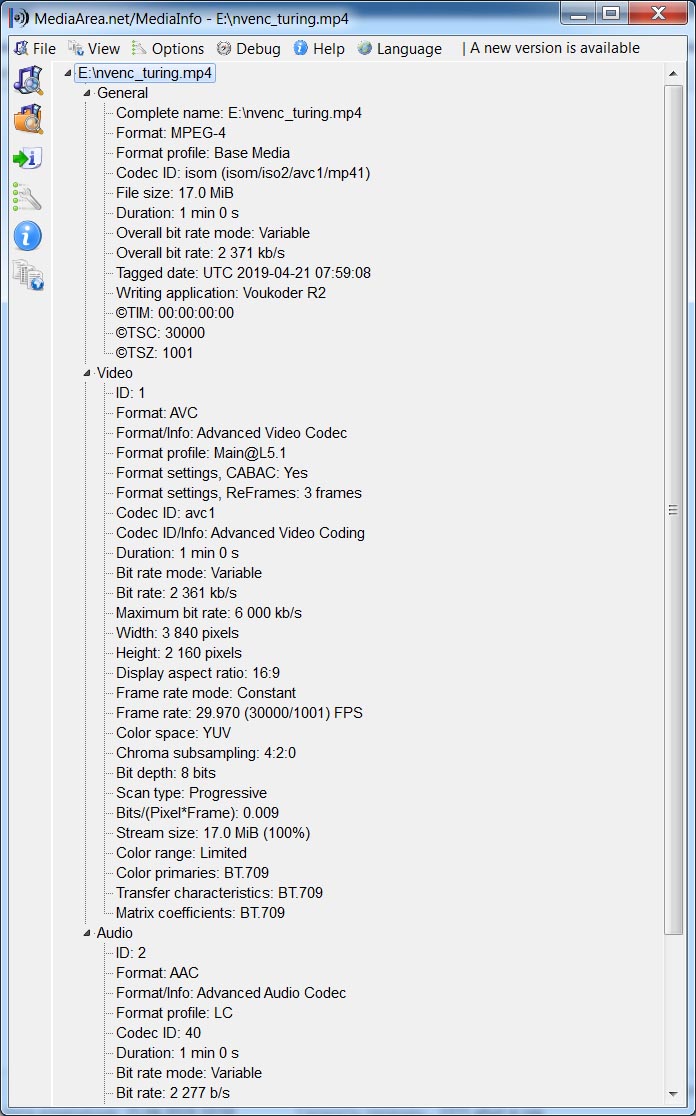Select '©TSC: 30000' row
The width and height of the screenshot is (696, 1116).
[x=160, y=332]
